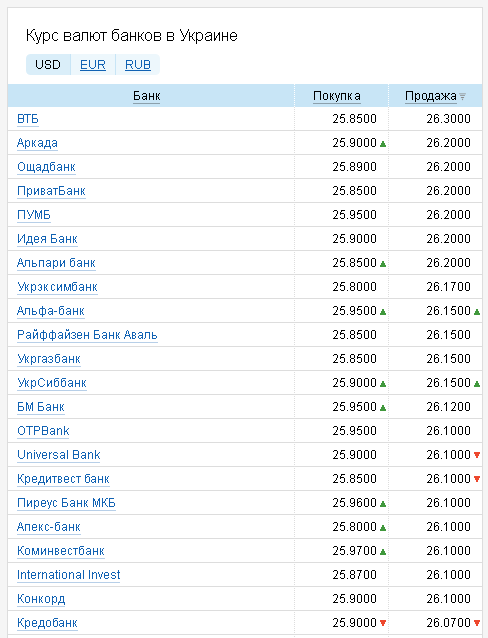
Task: Switch to the RUB currency tab
Action: pyautogui.click(x=138, y=65)
